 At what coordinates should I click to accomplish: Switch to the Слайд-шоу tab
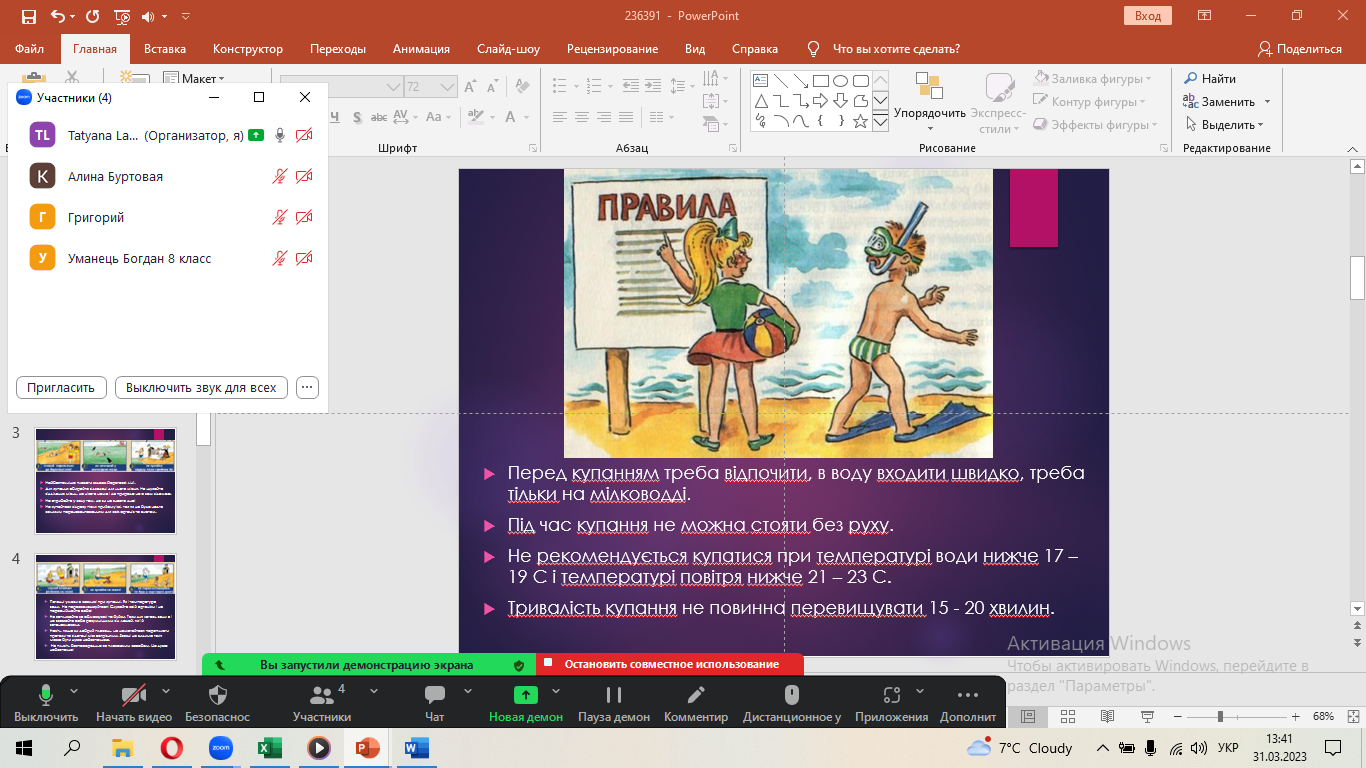point(508,49)
